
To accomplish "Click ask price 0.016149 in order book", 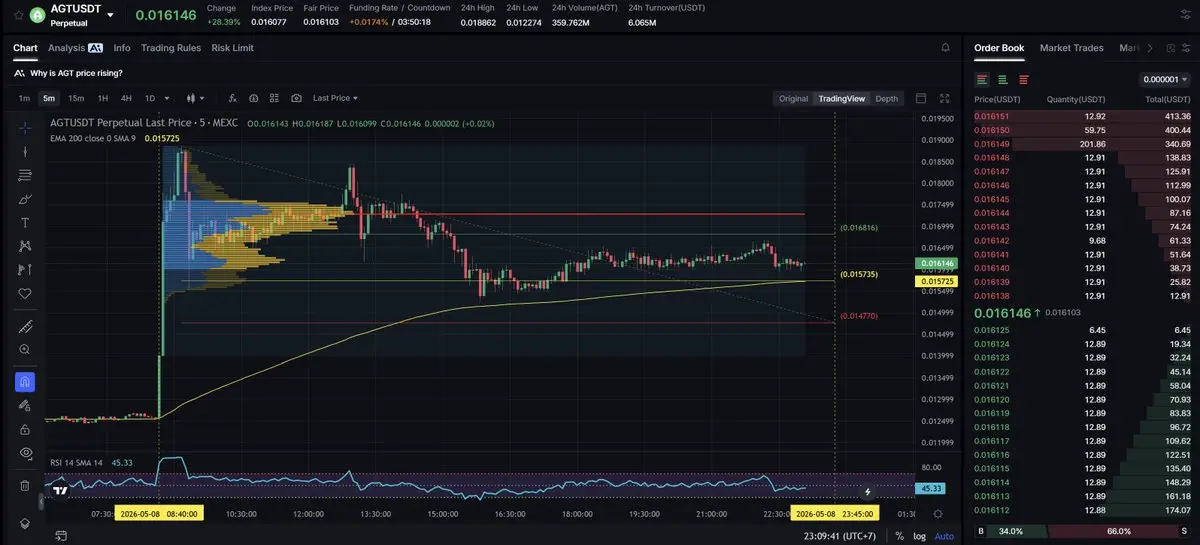I will point(992,144).
